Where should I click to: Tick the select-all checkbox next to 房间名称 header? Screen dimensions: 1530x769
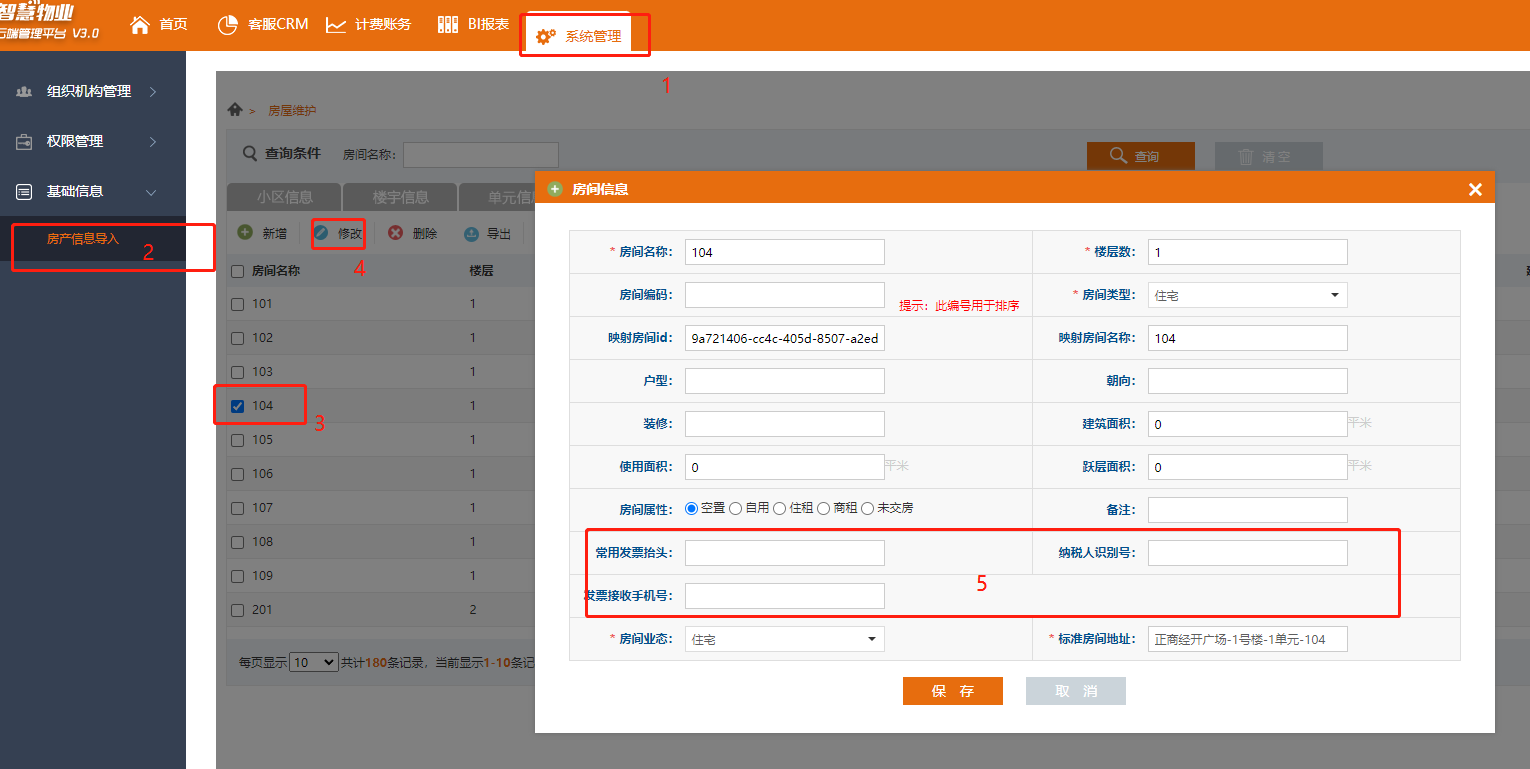pyautogui.click(x=237, y=271)
